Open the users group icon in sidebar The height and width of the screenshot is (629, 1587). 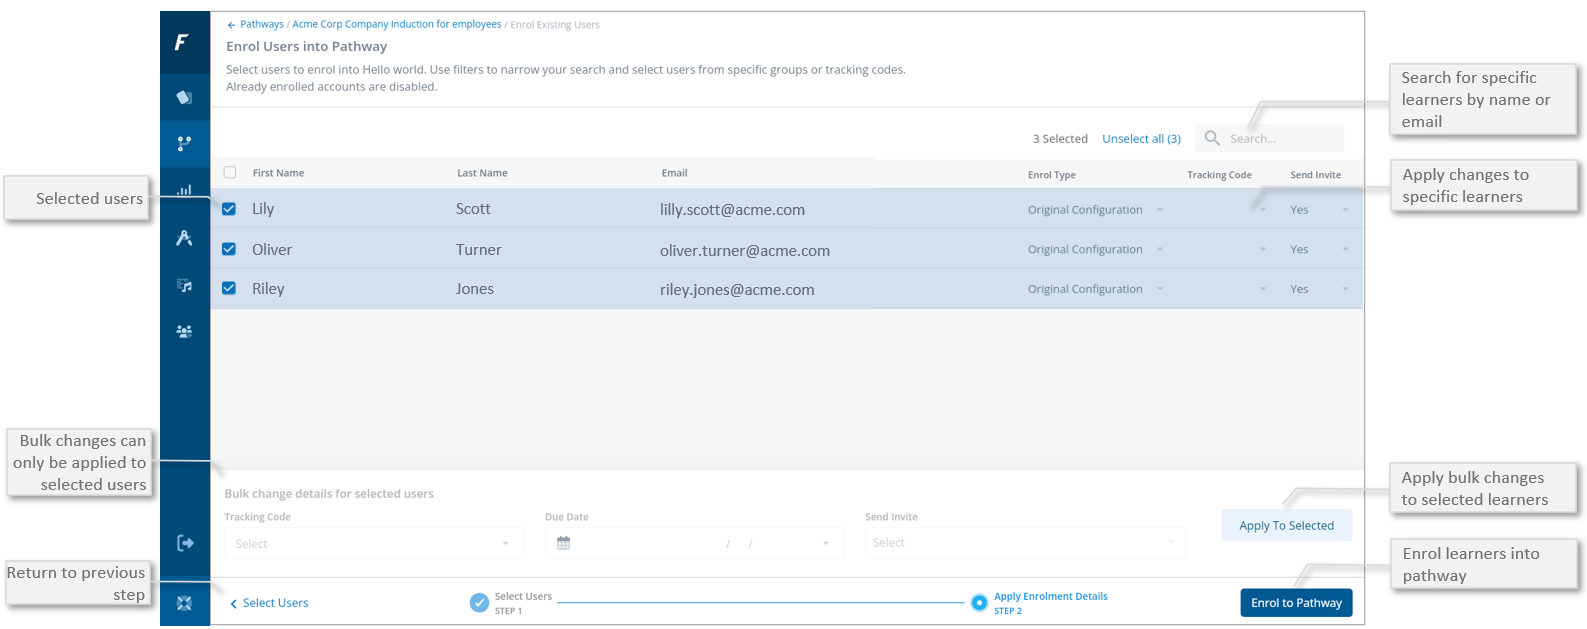[x=184, y=332]
